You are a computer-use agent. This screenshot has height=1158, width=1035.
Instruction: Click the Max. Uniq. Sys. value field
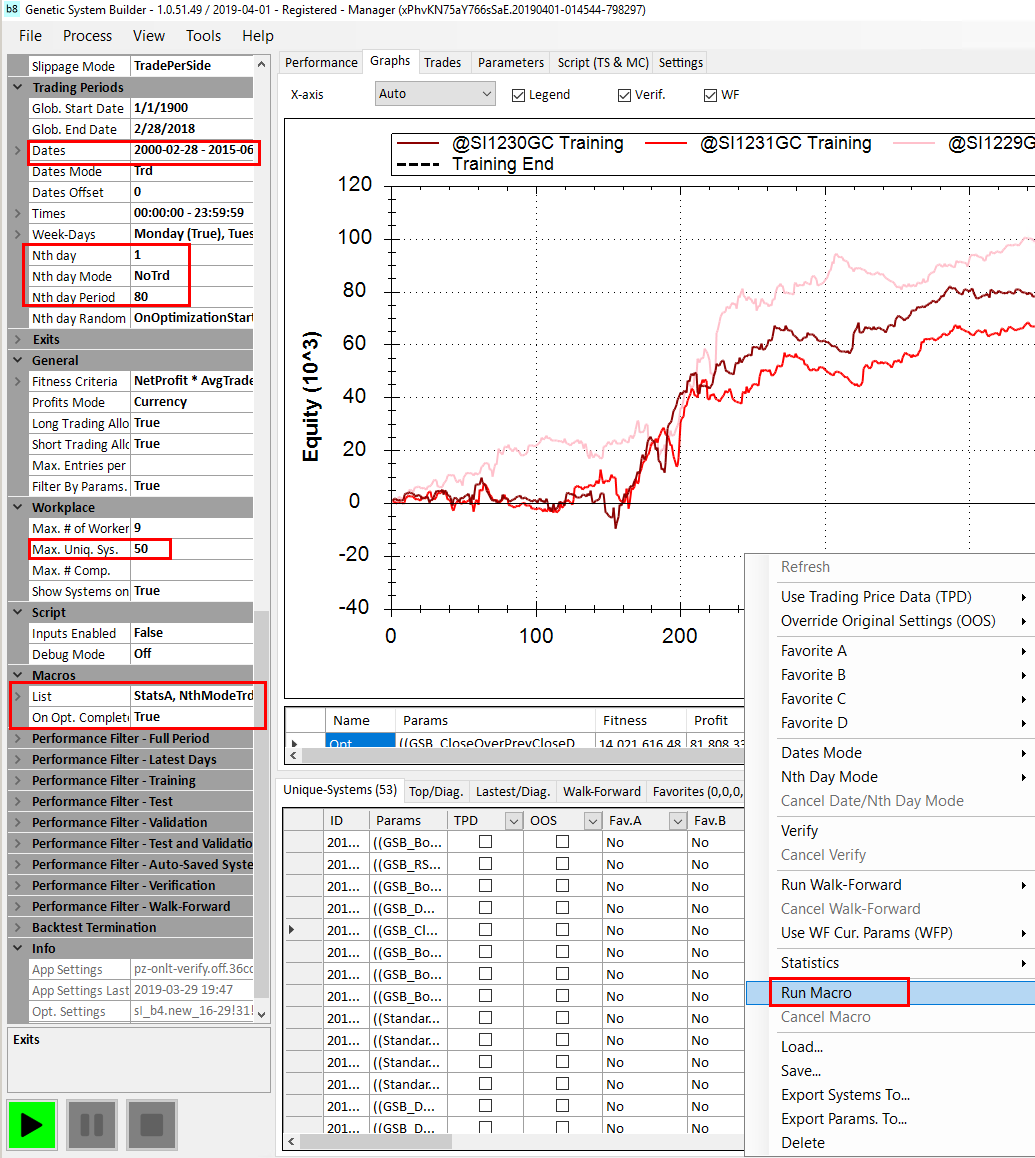click(x=150, y=549)
